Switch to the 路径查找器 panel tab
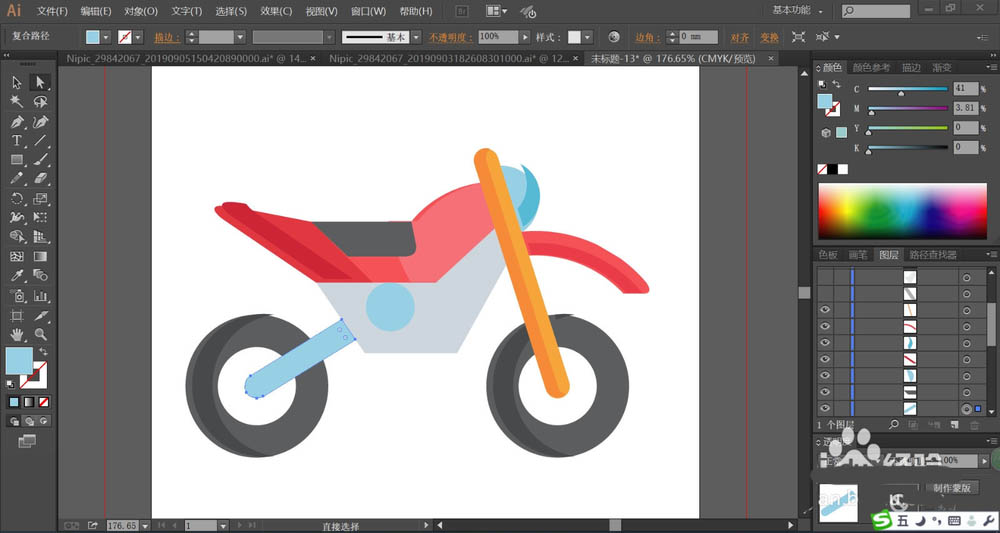The width and height of the screenshot is (1000, 533). pos(933,255)
